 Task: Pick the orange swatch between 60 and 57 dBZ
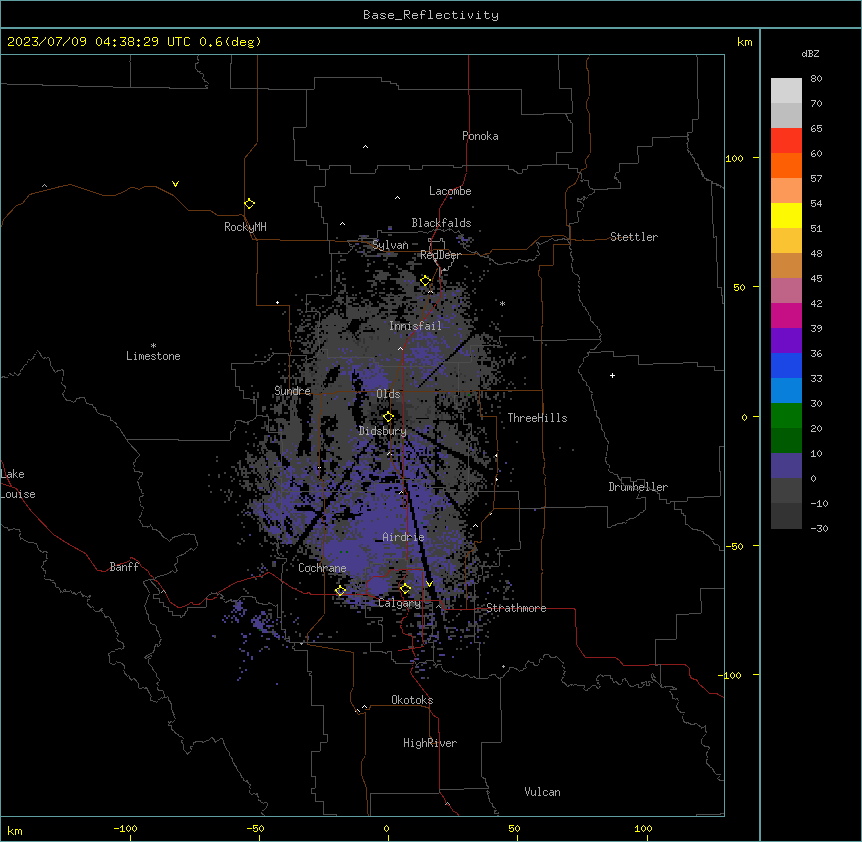pos(786,165)
